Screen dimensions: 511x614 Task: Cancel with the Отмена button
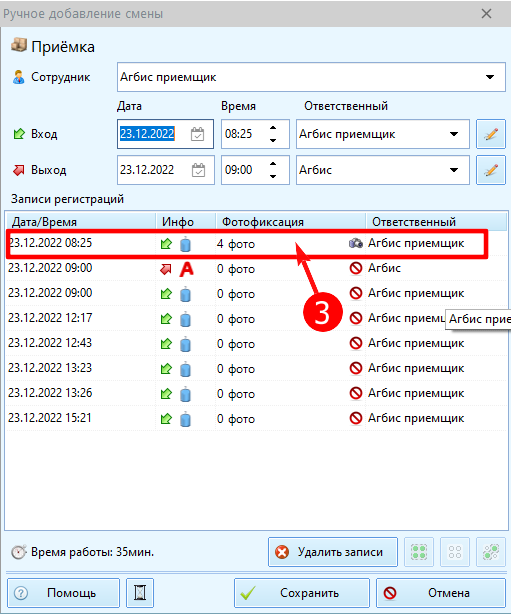441,593
